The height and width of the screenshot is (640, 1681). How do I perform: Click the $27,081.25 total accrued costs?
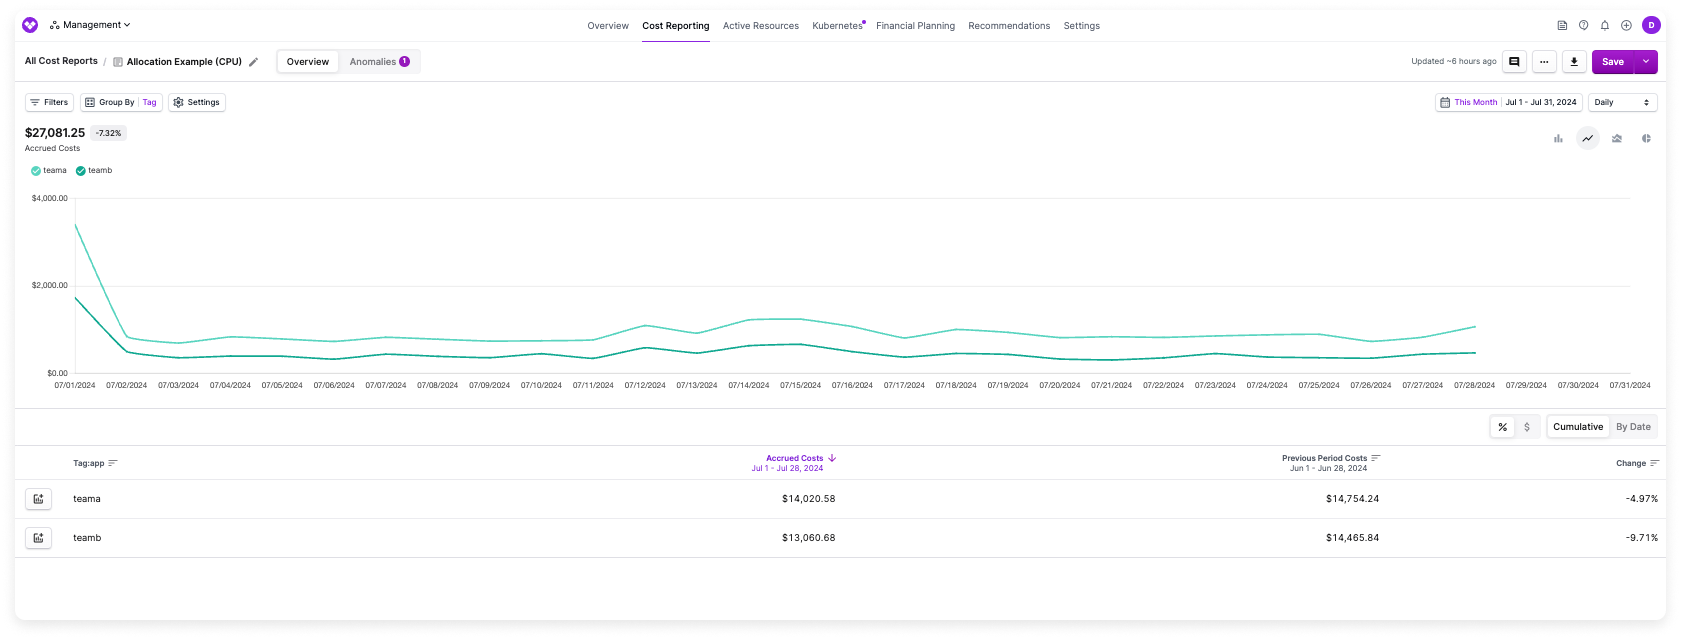pos(55,133)
